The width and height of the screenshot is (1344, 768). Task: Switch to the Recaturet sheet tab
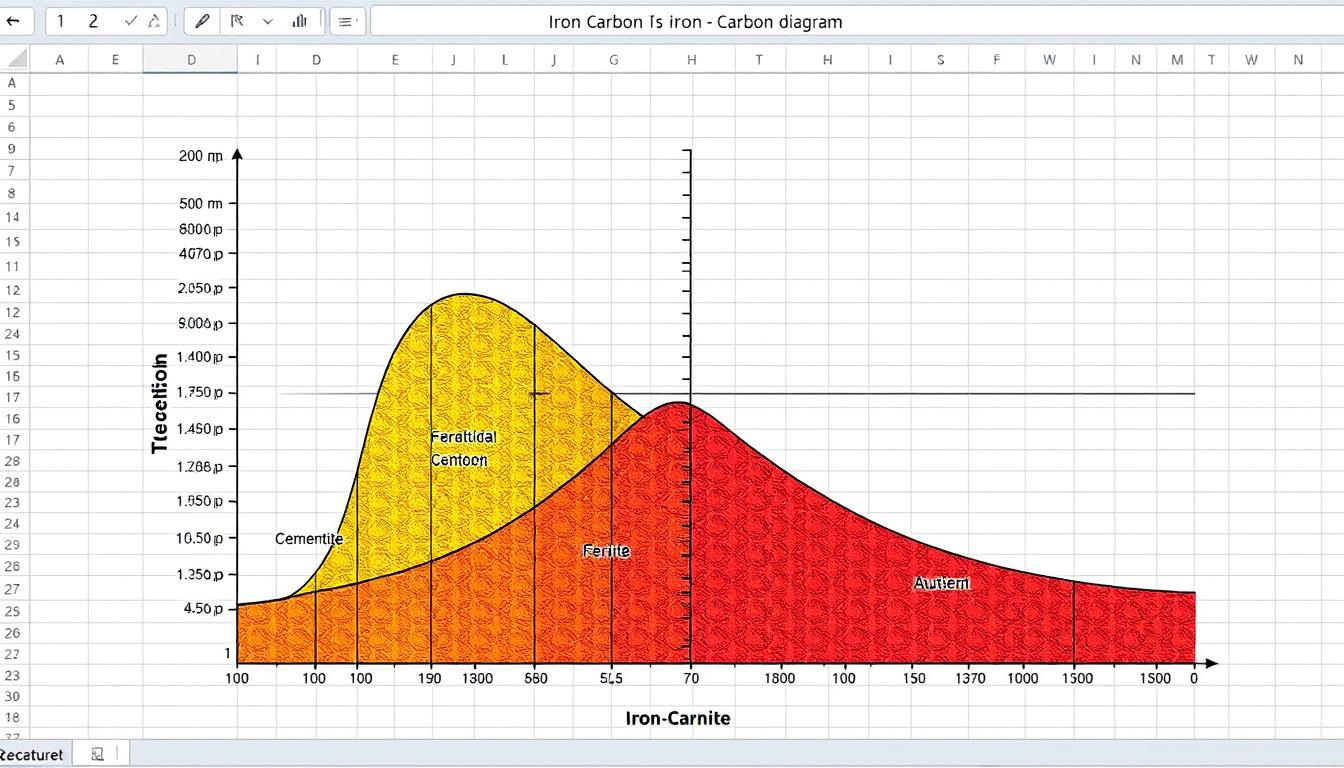tap(32, 755)
